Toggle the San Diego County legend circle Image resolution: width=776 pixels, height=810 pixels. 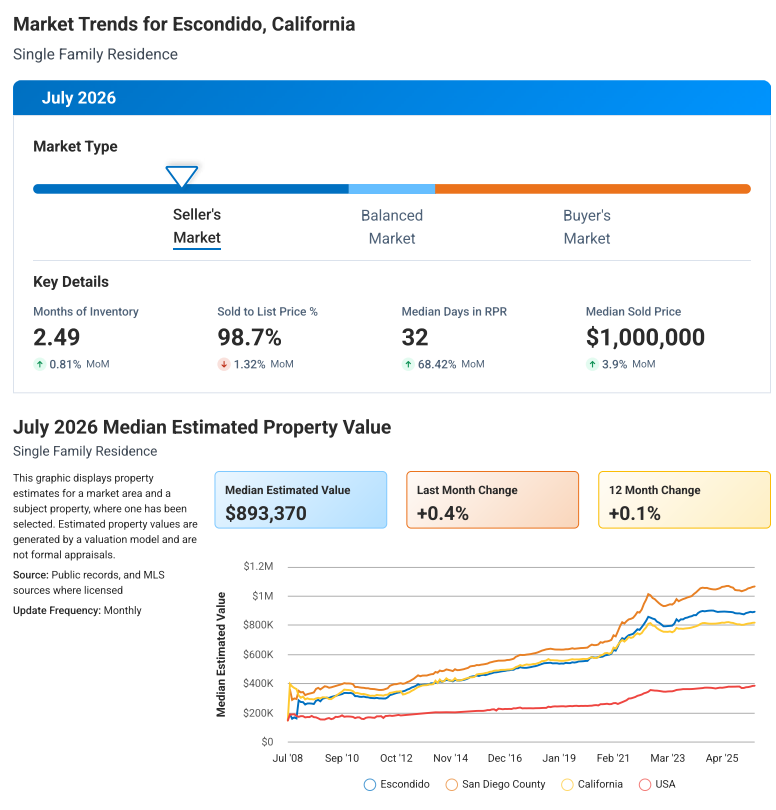click(x=451, y=785)
